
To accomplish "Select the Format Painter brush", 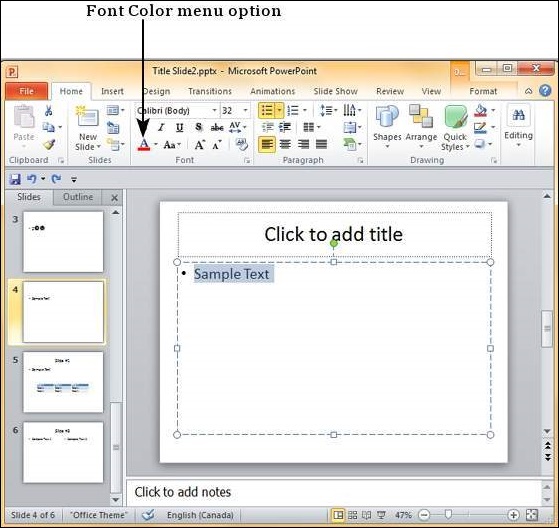I will coord(50,144).
